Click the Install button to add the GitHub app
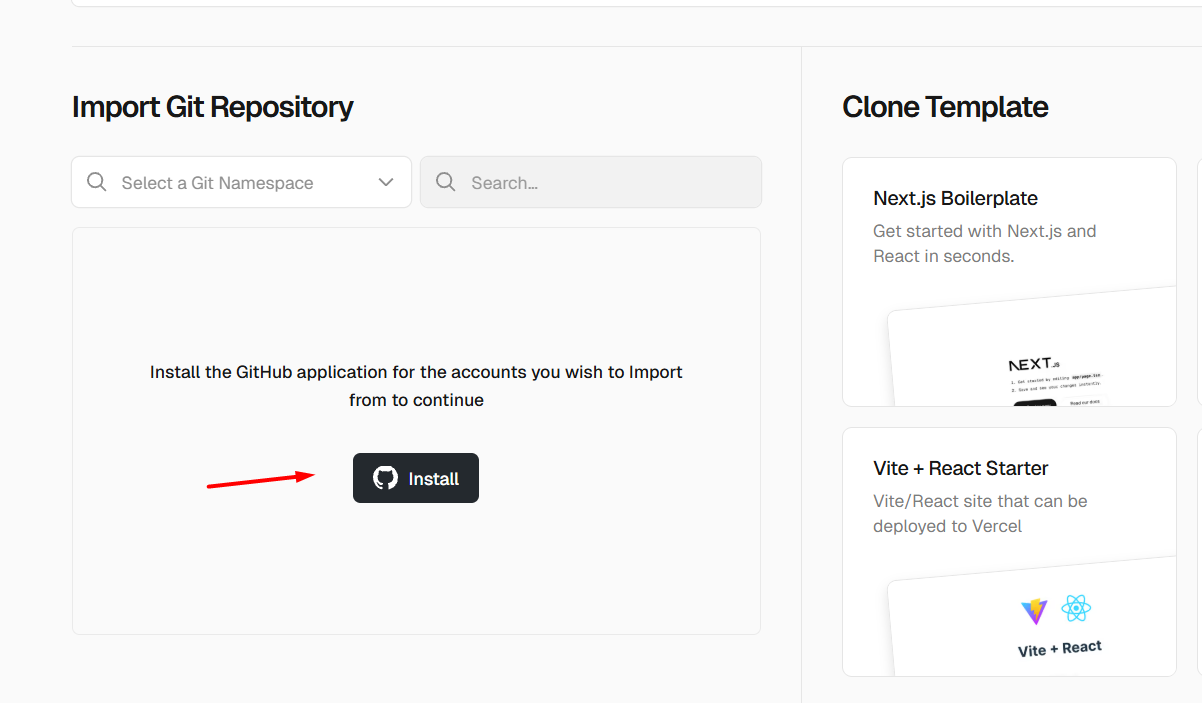The width and height of the screenshot is (1202, 703). [x=415, y=478]
